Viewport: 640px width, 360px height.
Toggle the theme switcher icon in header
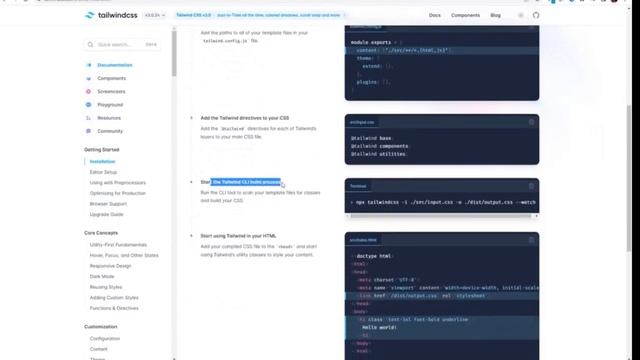point(521,15)
